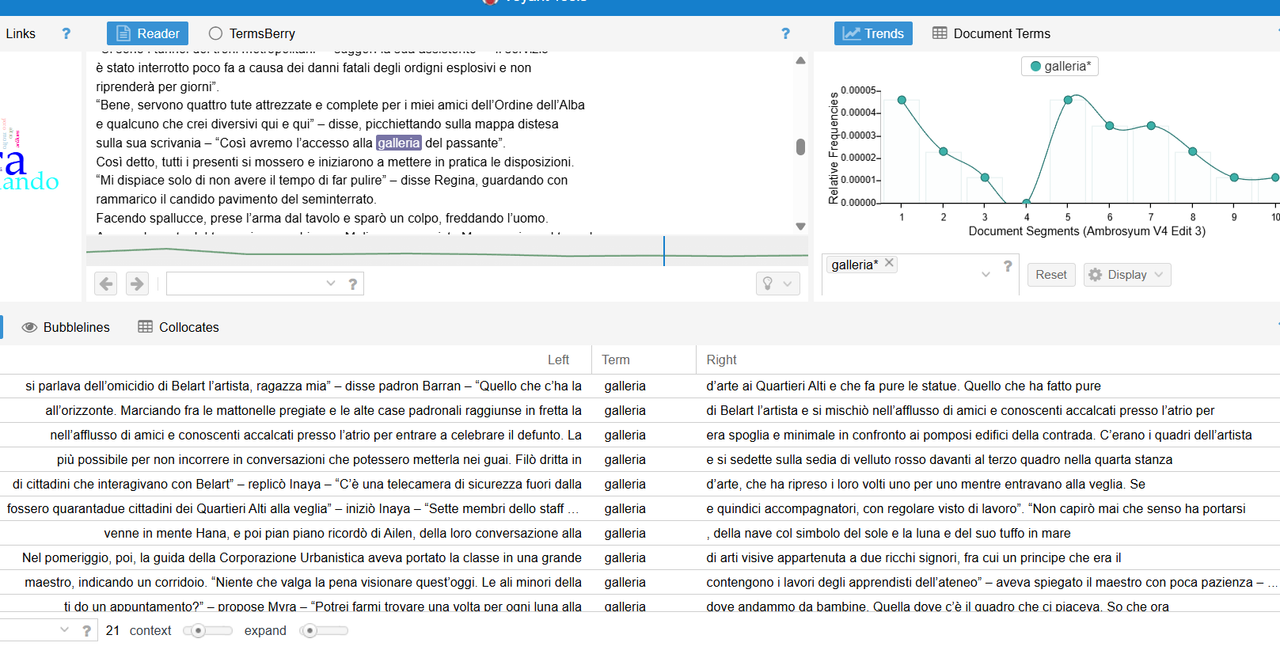
Task: Click the Reader line "Facendo spallucce, prese l'arma"
Action: tap(321, 218)
